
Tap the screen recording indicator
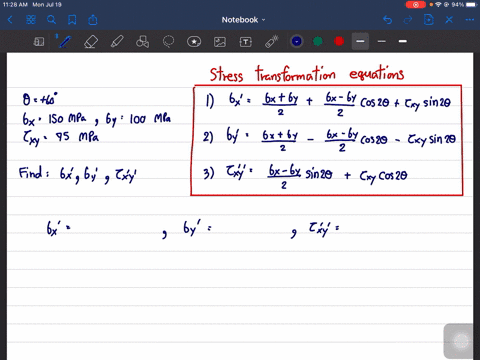pos(416,5)
